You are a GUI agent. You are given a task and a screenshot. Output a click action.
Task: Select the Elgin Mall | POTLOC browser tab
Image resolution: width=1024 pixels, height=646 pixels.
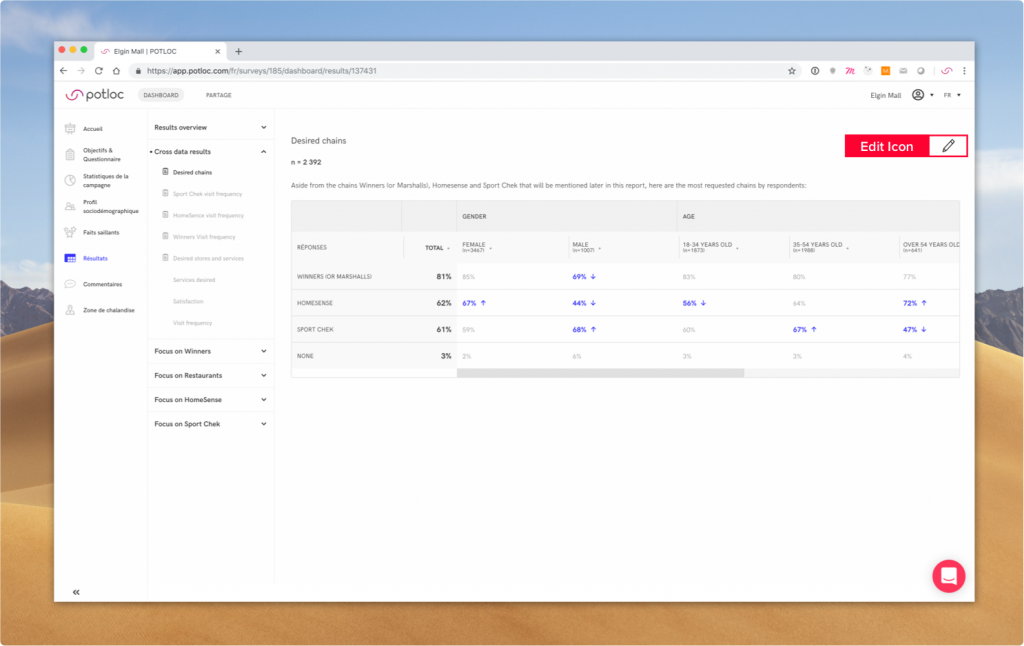[x=161, y=52]
